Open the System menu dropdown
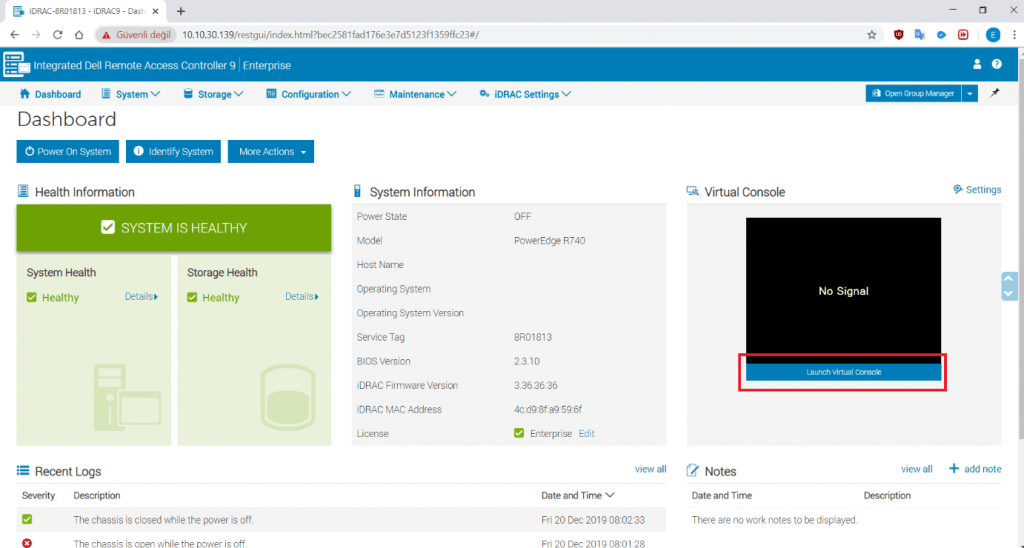The image size is (1024, 548). [x=131, y=94]
